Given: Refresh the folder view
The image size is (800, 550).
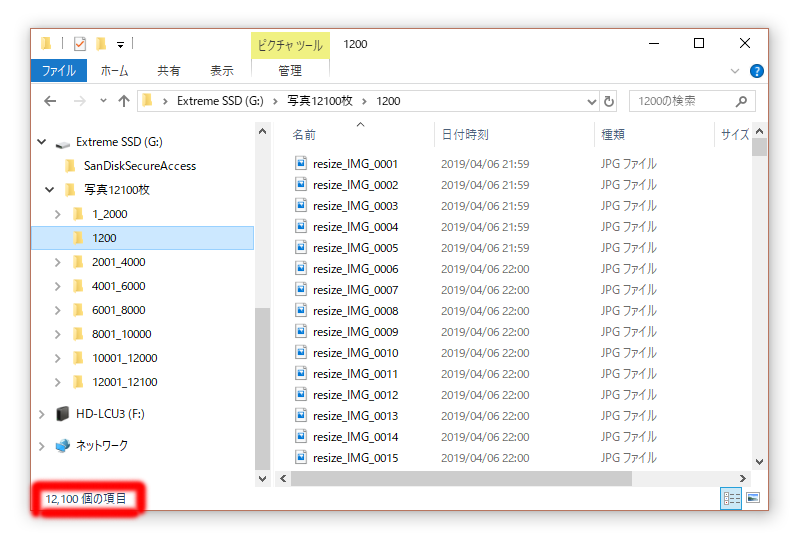Looking at the screenshot, I should pos(609,102).
